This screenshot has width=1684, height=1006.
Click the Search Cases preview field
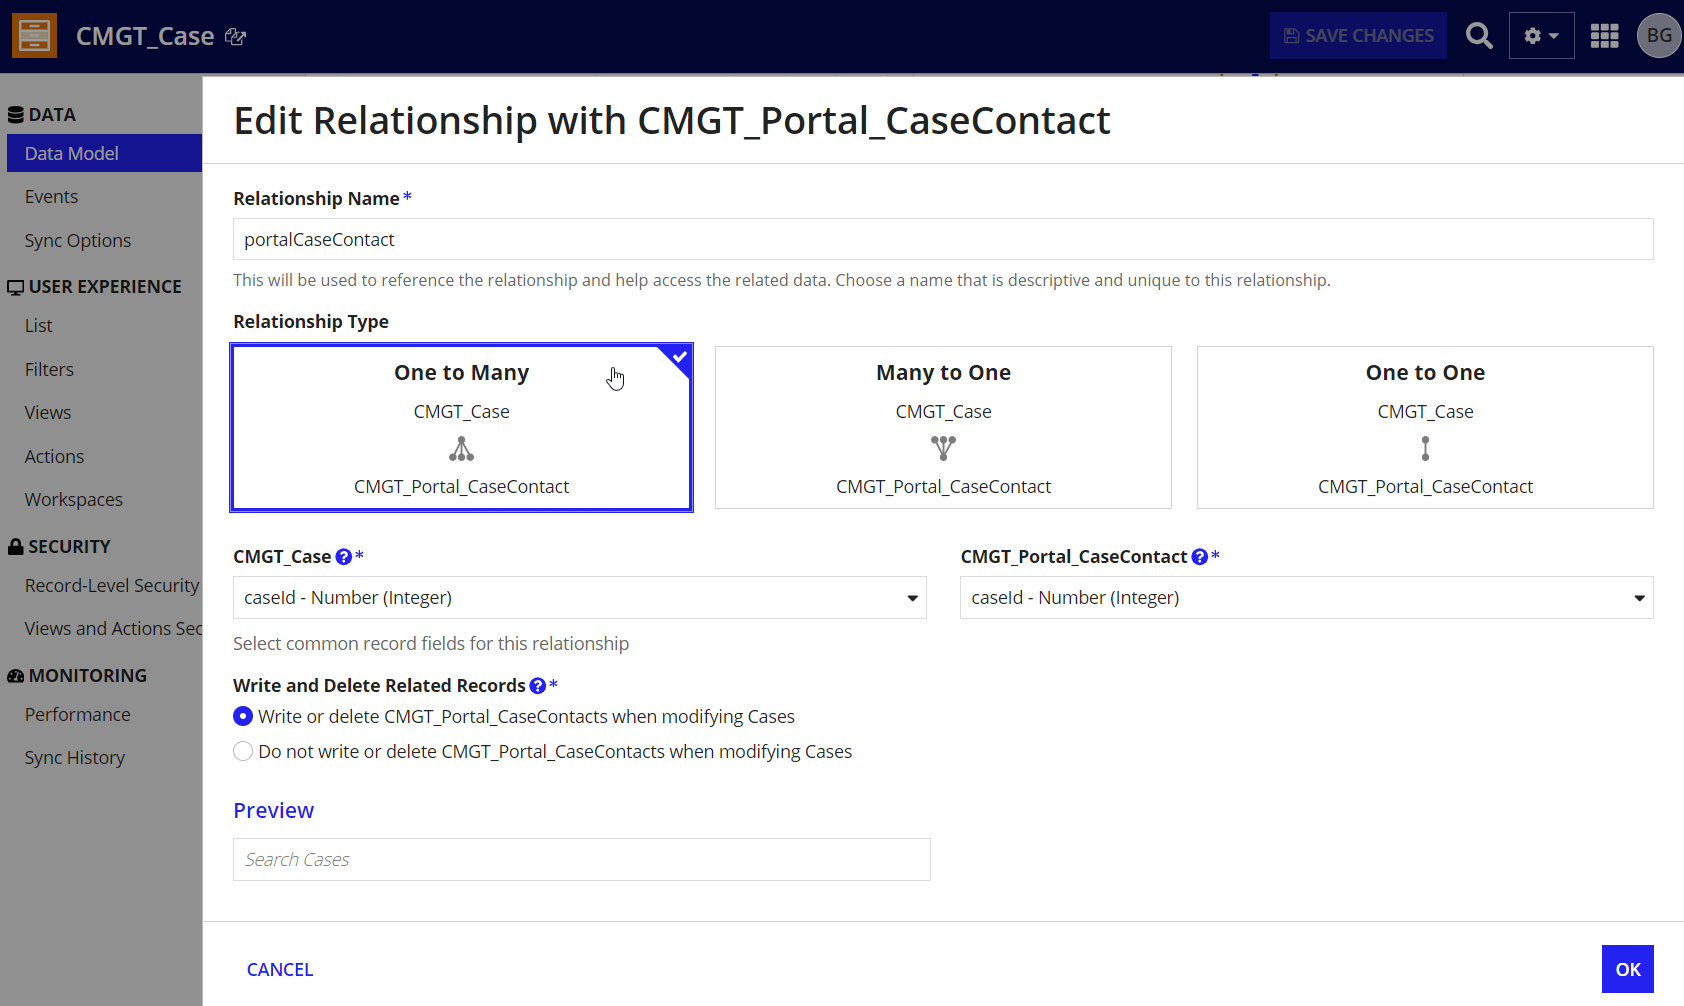click(x=581, y=859)
